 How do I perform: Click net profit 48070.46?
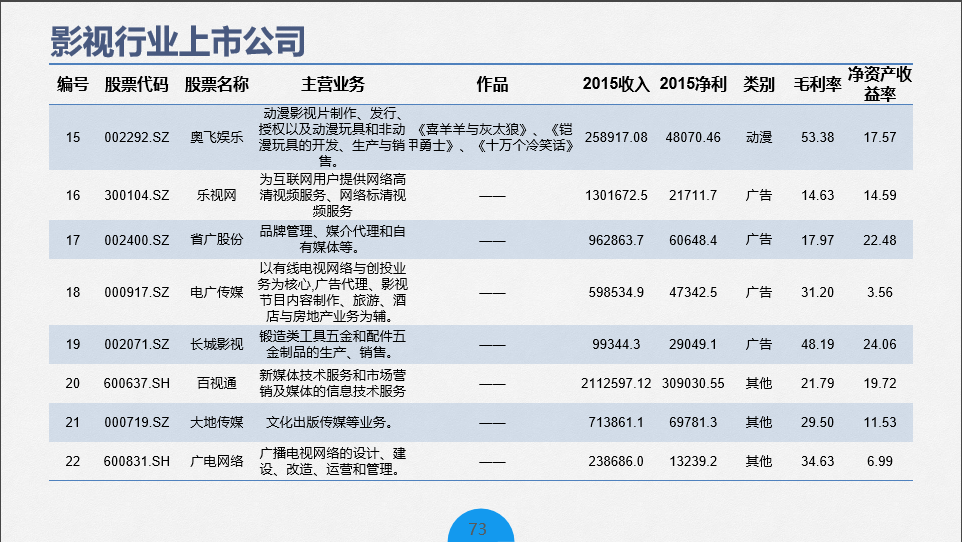click(x=693, y=137)
